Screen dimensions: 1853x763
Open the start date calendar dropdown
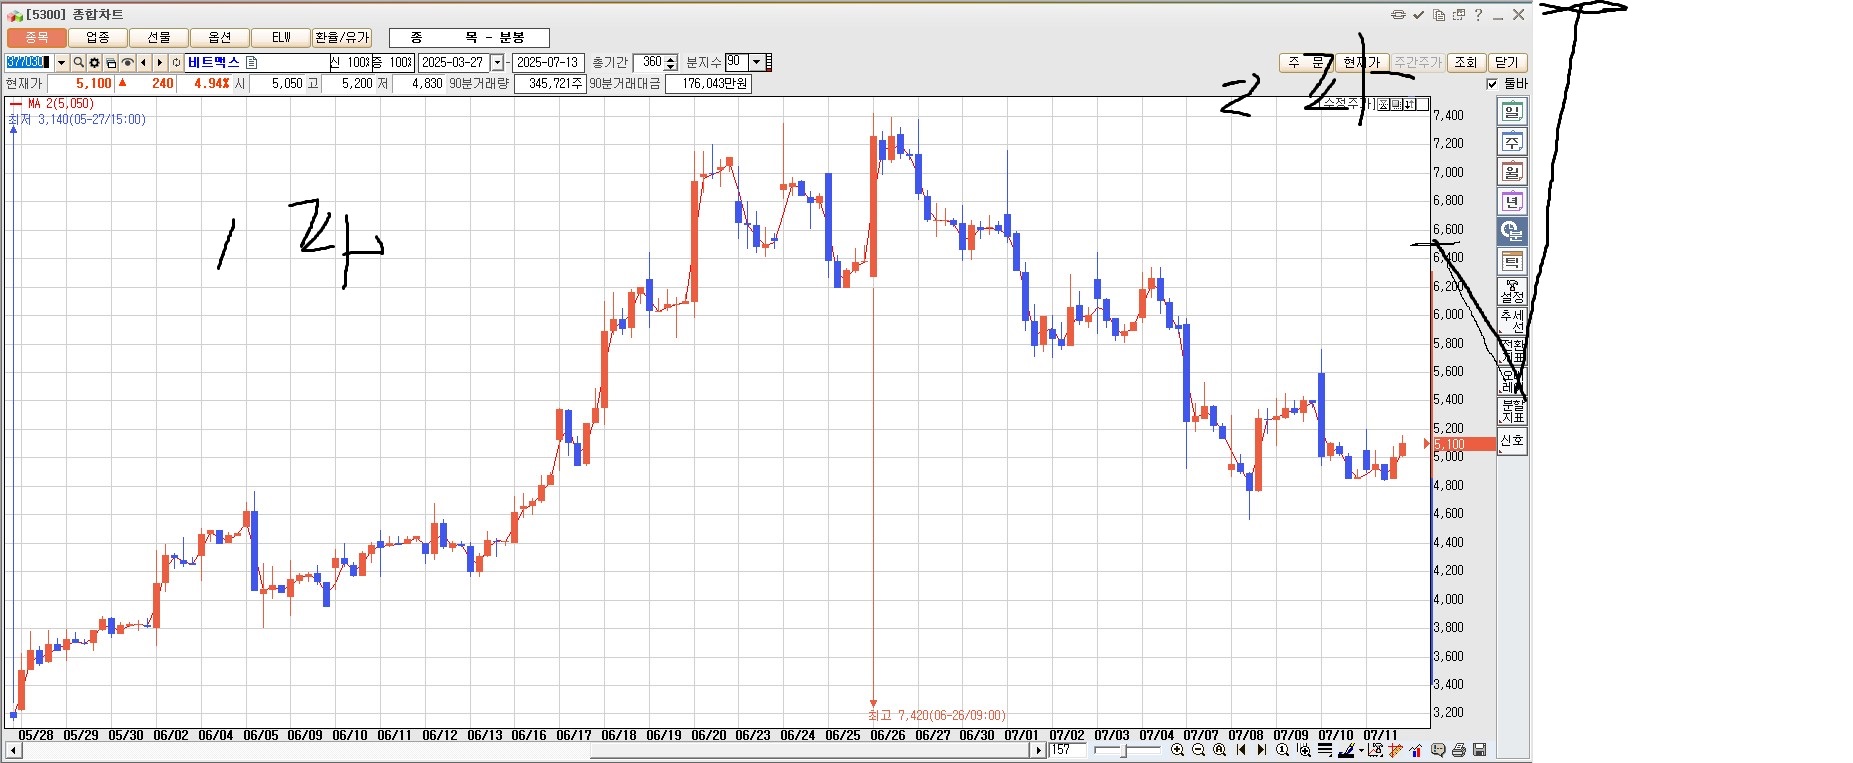click(497, 62)
